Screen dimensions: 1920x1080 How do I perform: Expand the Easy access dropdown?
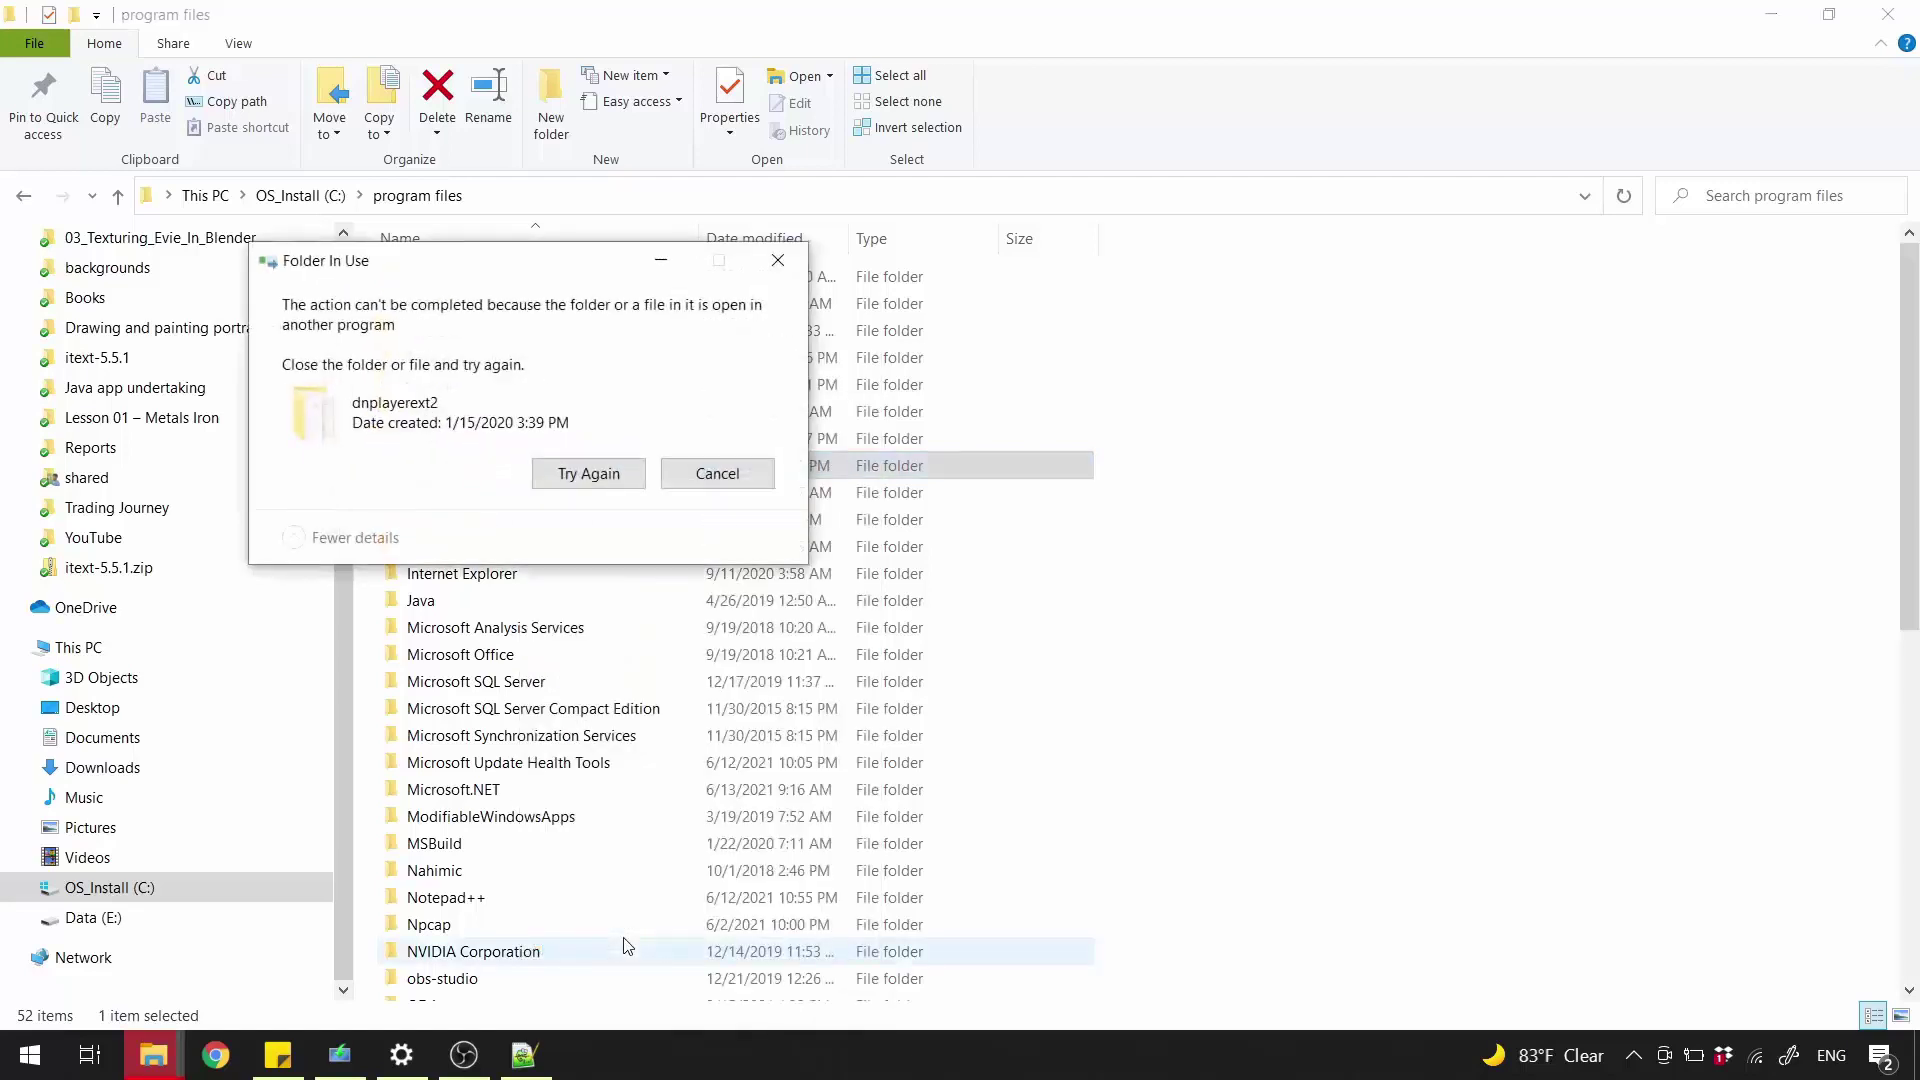(x=632, y=101)
